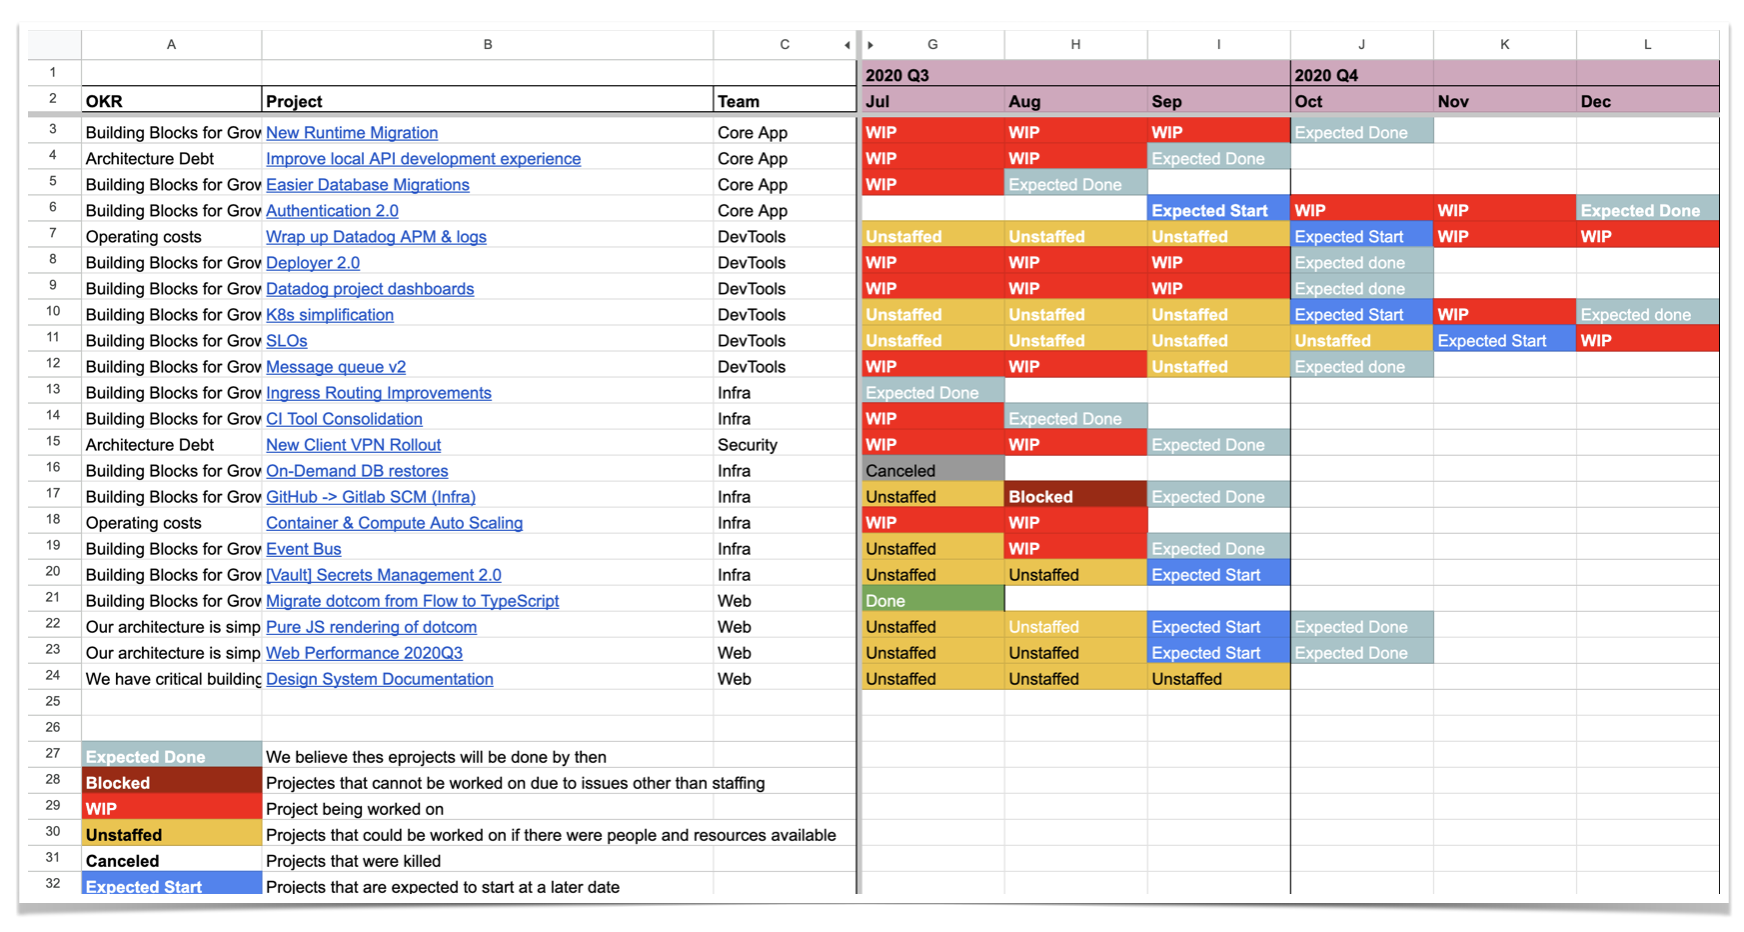
Task: Select the red WIP legend cell
Action: (x=171, y=808)
